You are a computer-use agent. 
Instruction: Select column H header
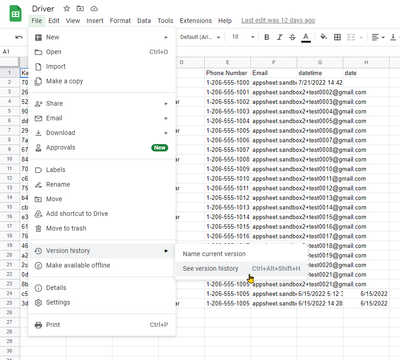pyautogui.click(x=366, y=62)
